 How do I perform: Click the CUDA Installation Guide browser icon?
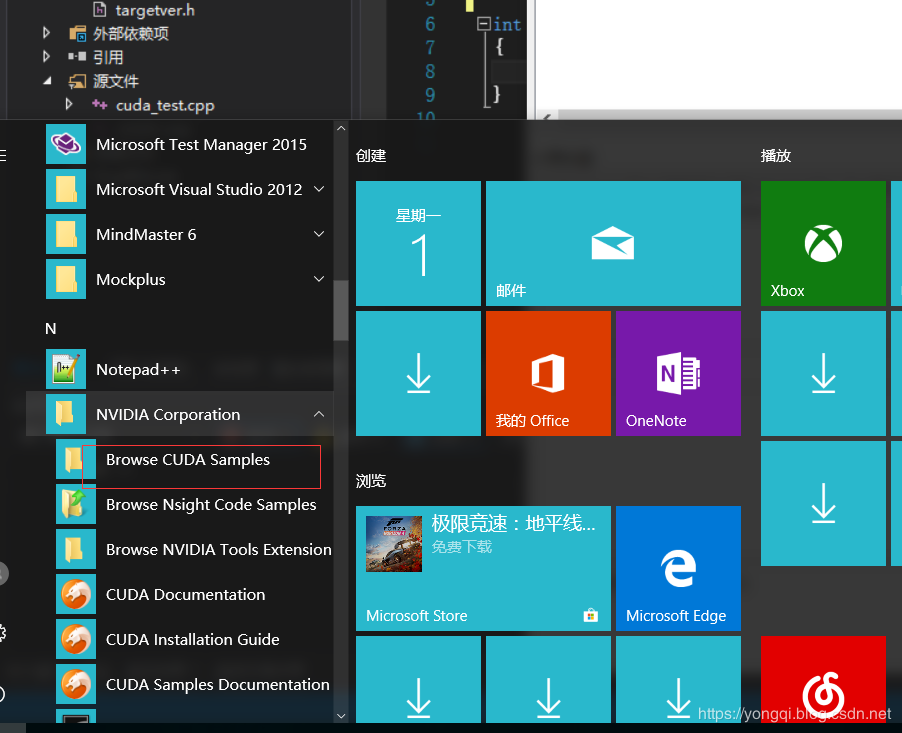point(75,639)
